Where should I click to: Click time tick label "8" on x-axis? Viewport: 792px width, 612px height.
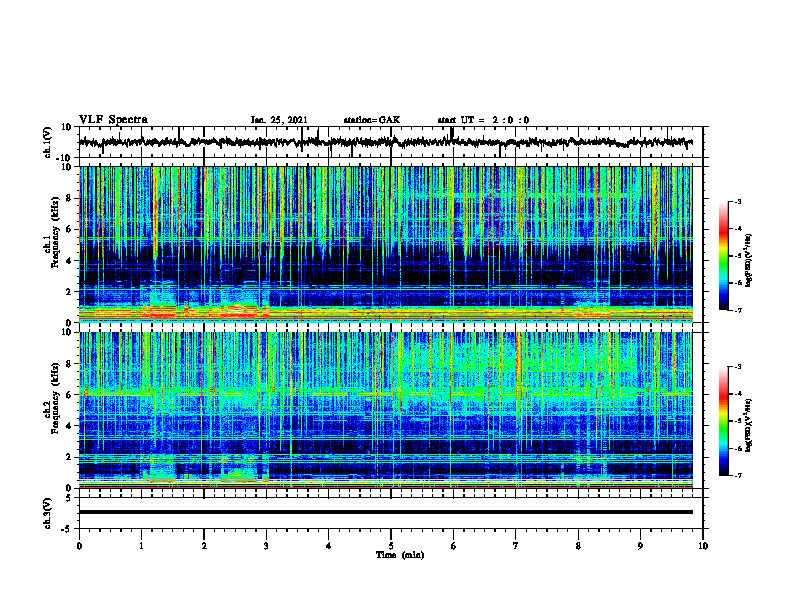pyautogui.click(x=578, y=546)
